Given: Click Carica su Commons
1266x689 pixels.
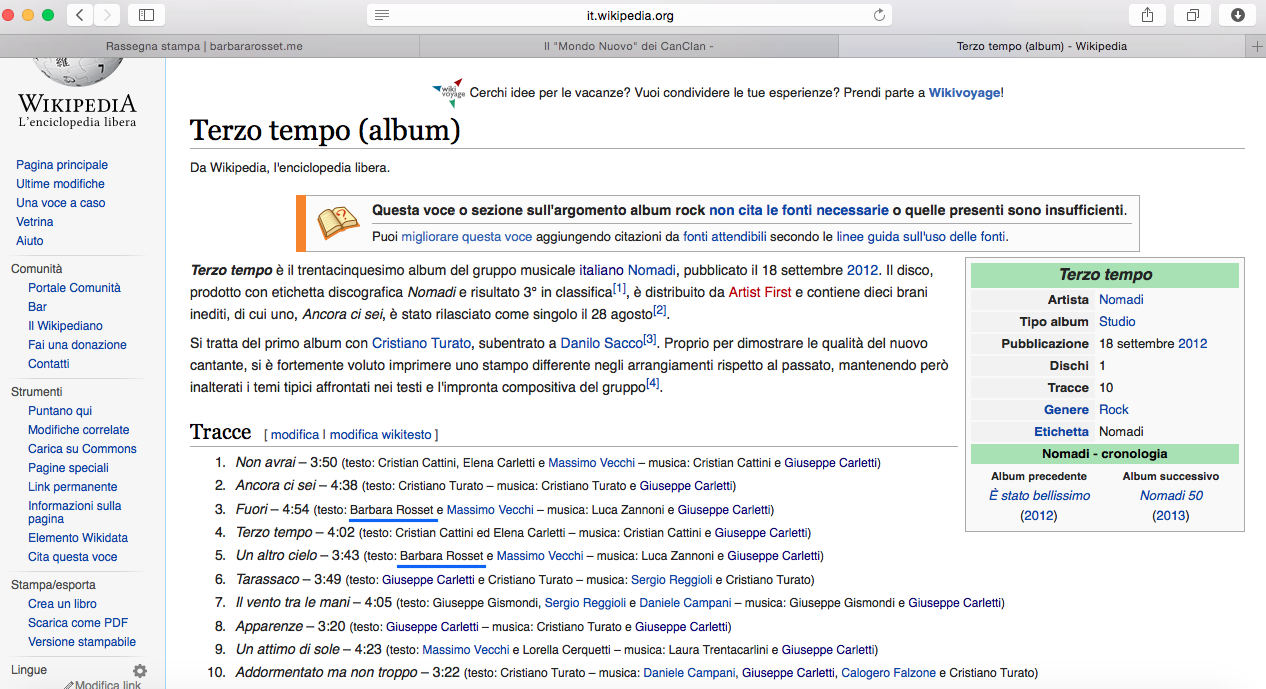Looking at the screenshot, I should click(x=82, y=449).
